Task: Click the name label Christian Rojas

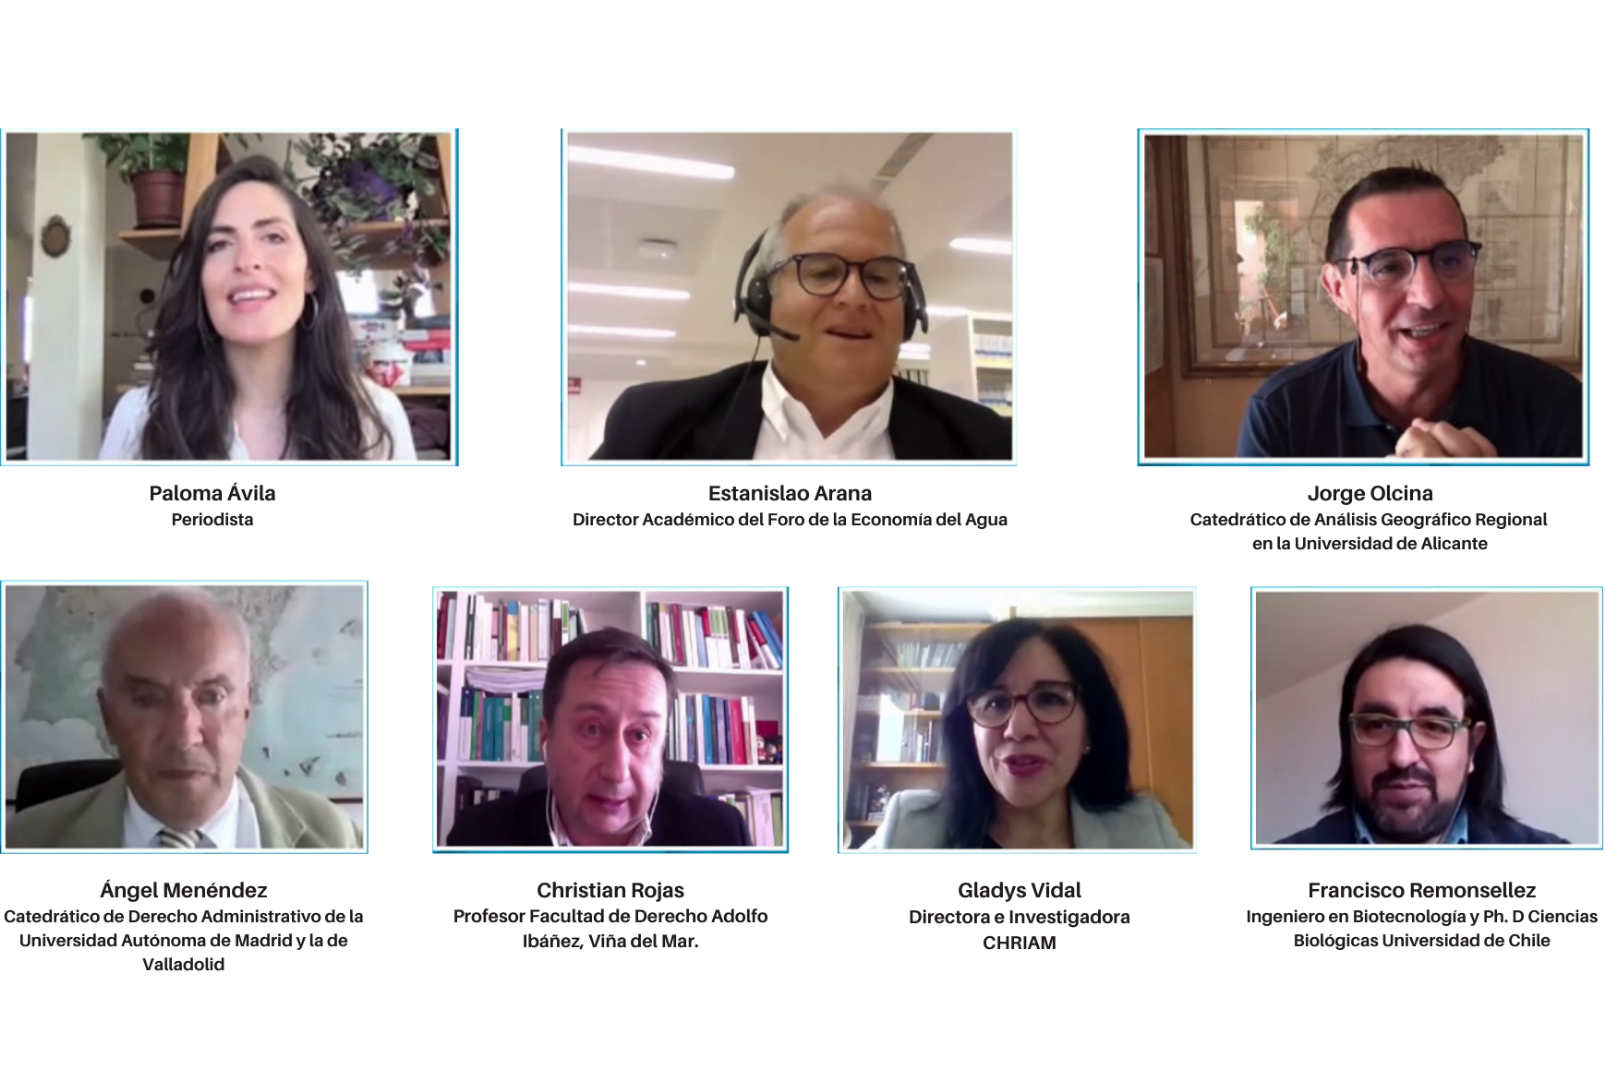Action: tap(610, 890)
